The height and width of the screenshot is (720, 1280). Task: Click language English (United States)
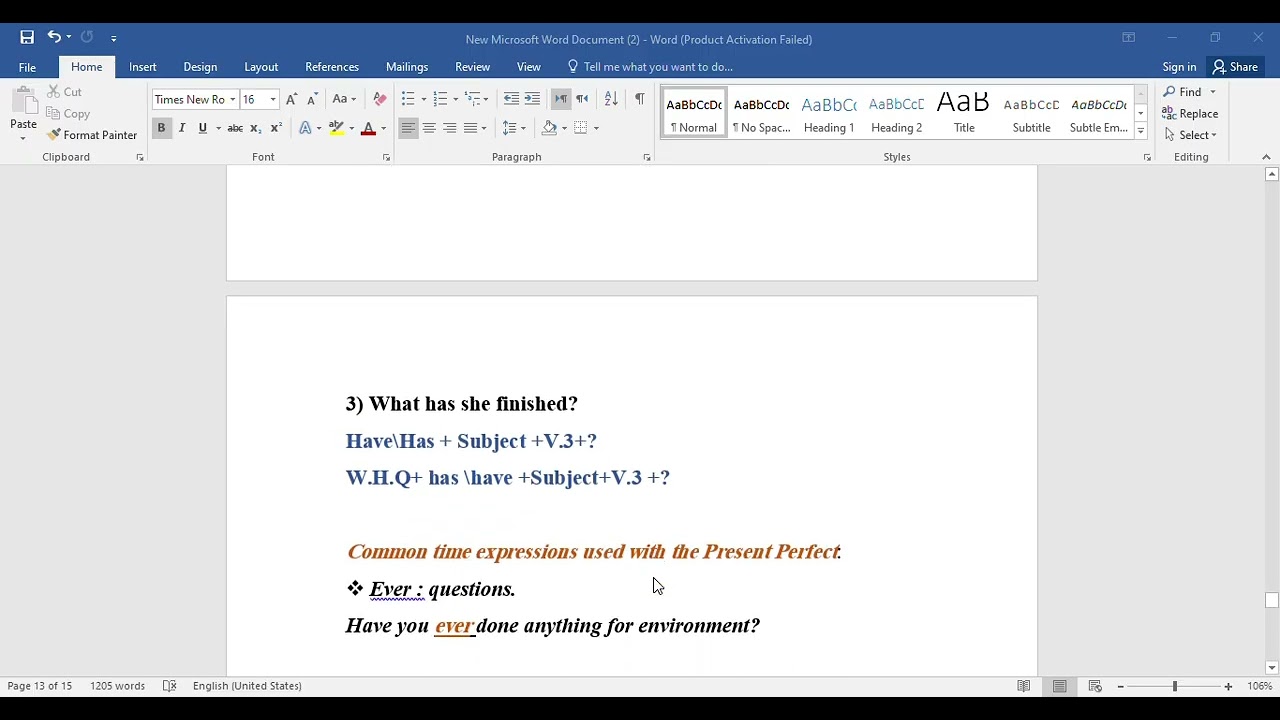[247, 686]
